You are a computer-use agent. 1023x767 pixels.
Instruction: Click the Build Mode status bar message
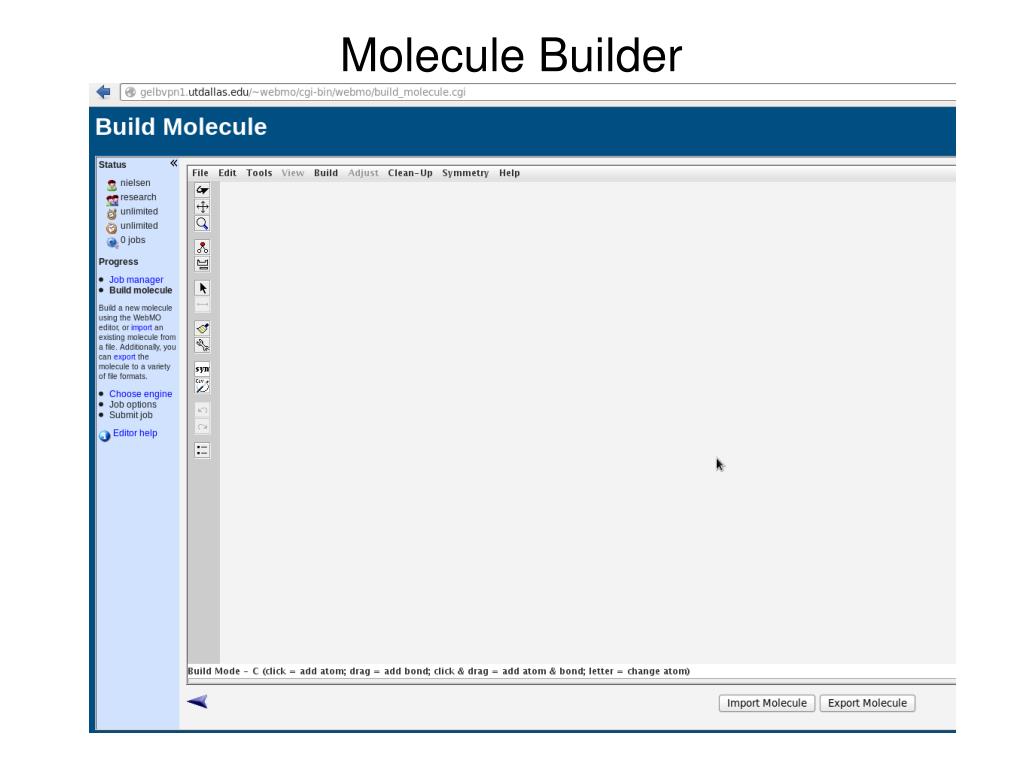[x=438, y=671]
